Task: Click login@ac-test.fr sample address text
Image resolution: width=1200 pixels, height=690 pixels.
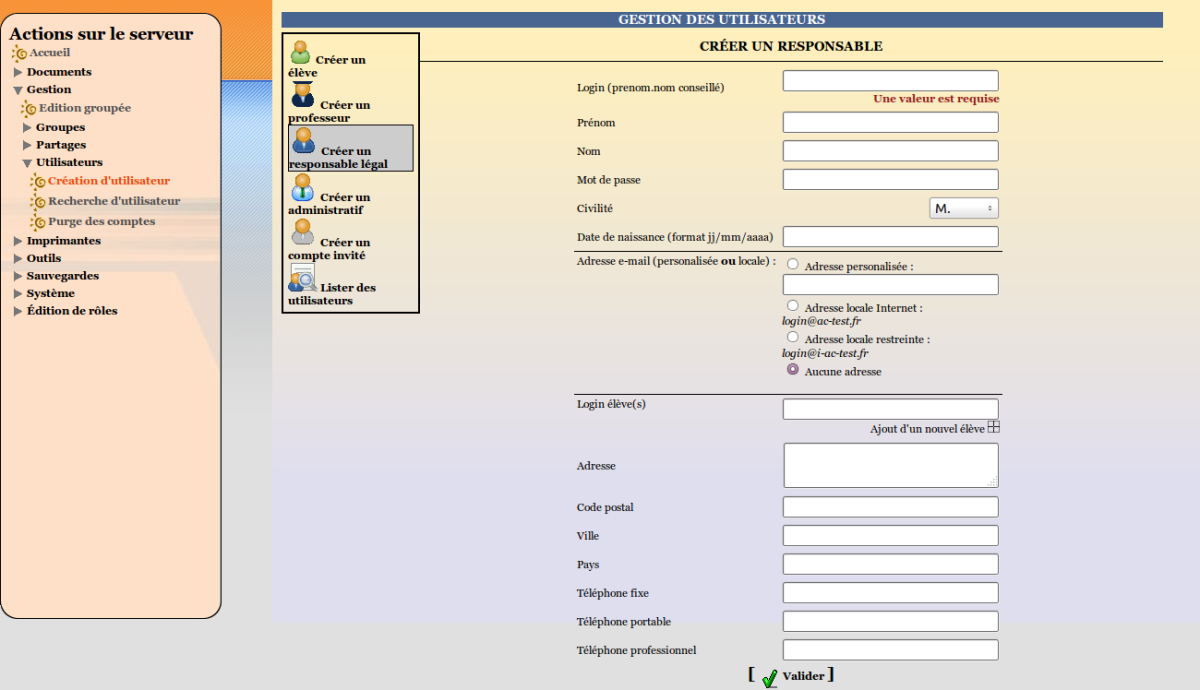Action: pyautogui.click(x=821, y=322)
